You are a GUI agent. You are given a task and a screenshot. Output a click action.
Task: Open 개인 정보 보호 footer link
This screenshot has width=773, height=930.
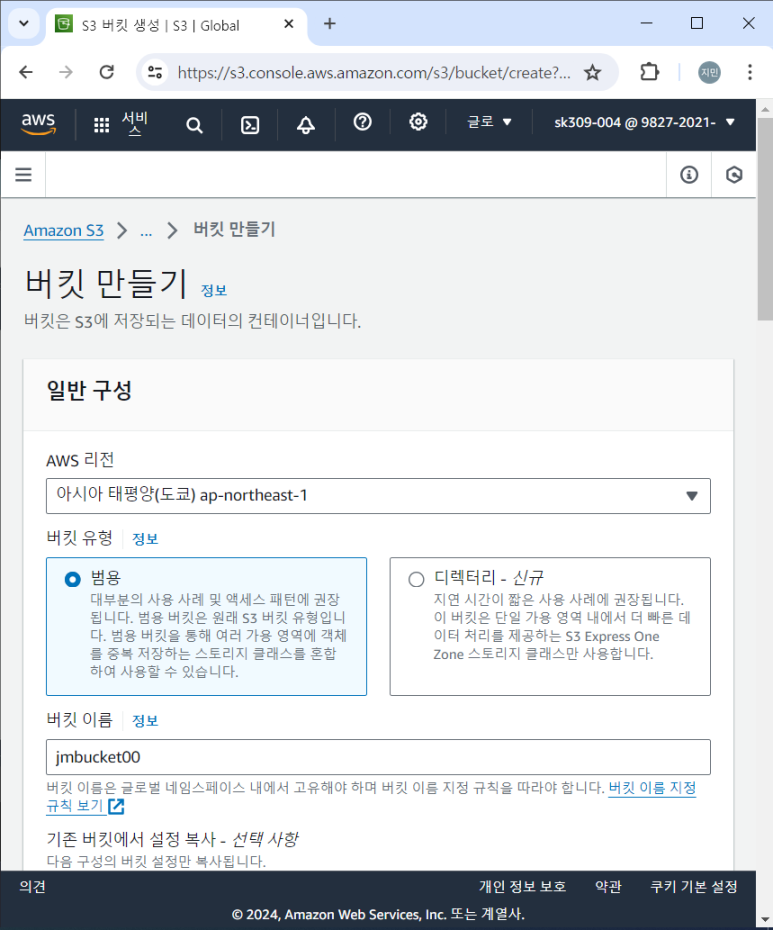click(522, 887)
